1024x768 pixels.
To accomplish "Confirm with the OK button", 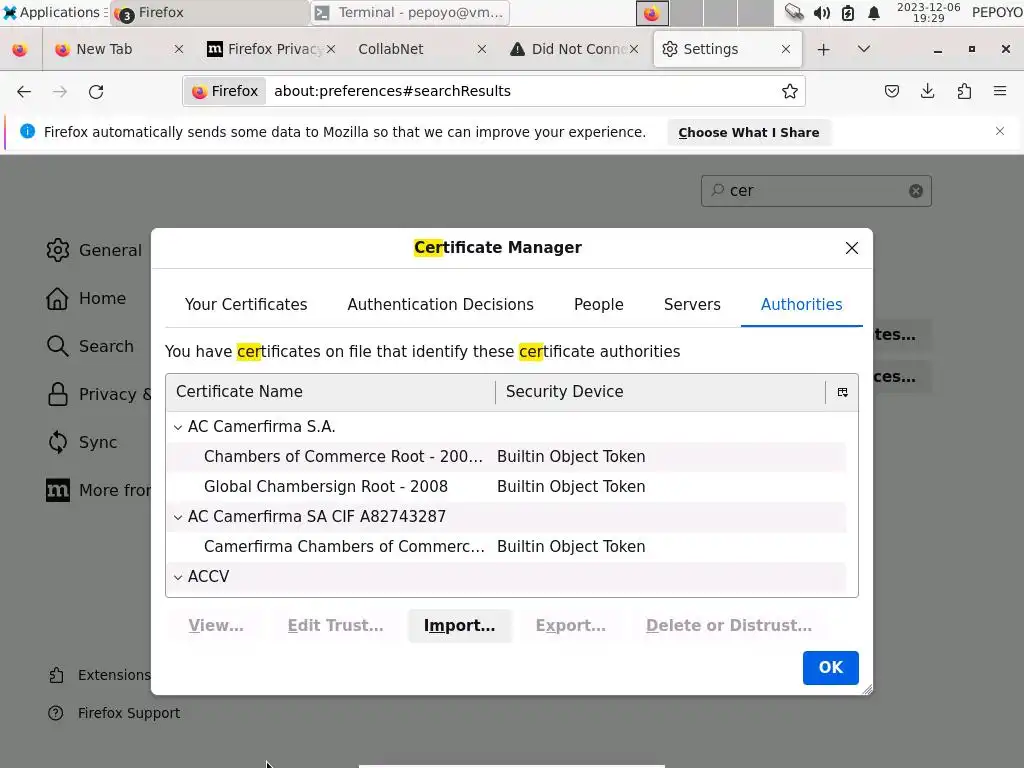I will coord(831,668).
